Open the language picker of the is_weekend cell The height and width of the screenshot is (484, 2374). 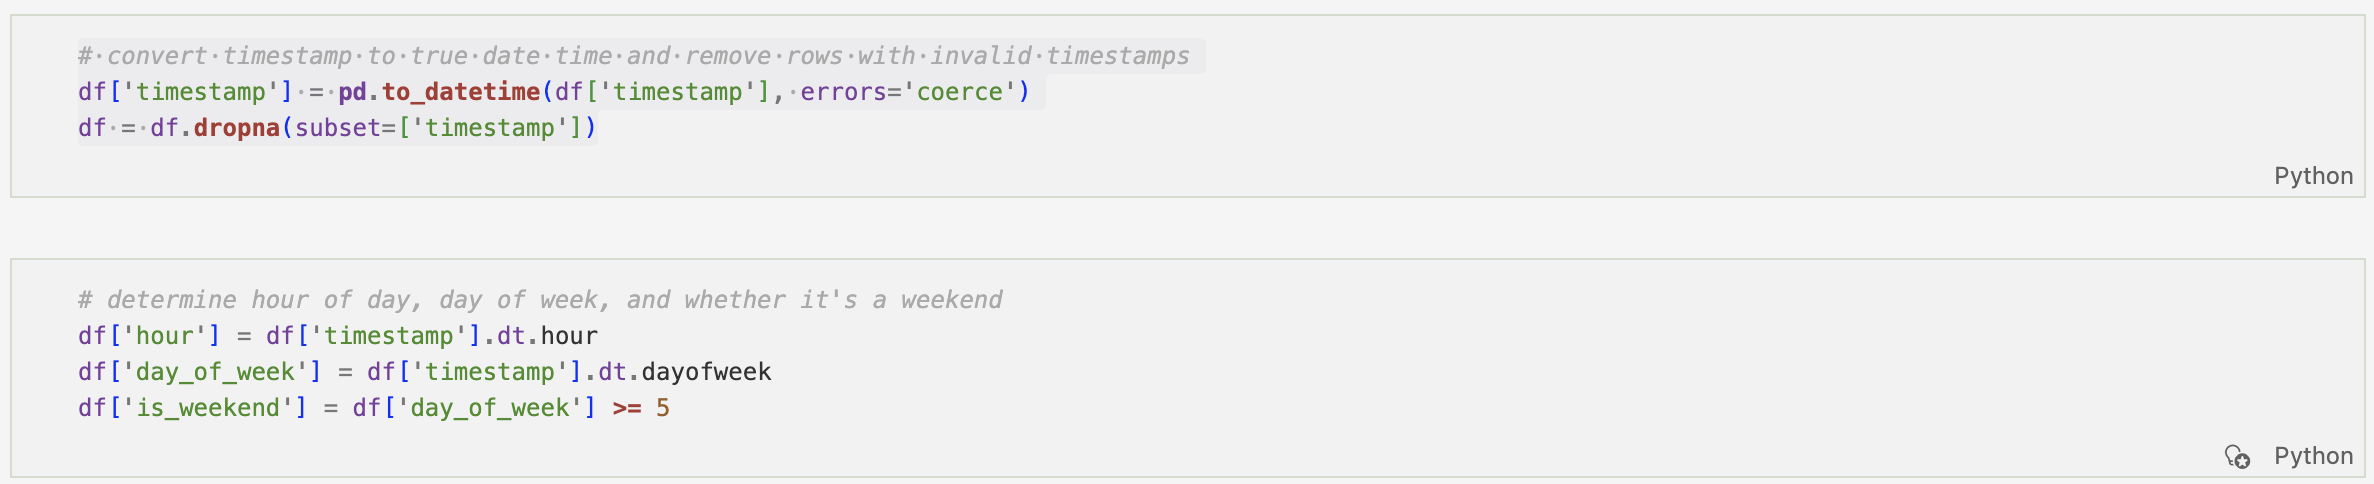[2312, 456]
